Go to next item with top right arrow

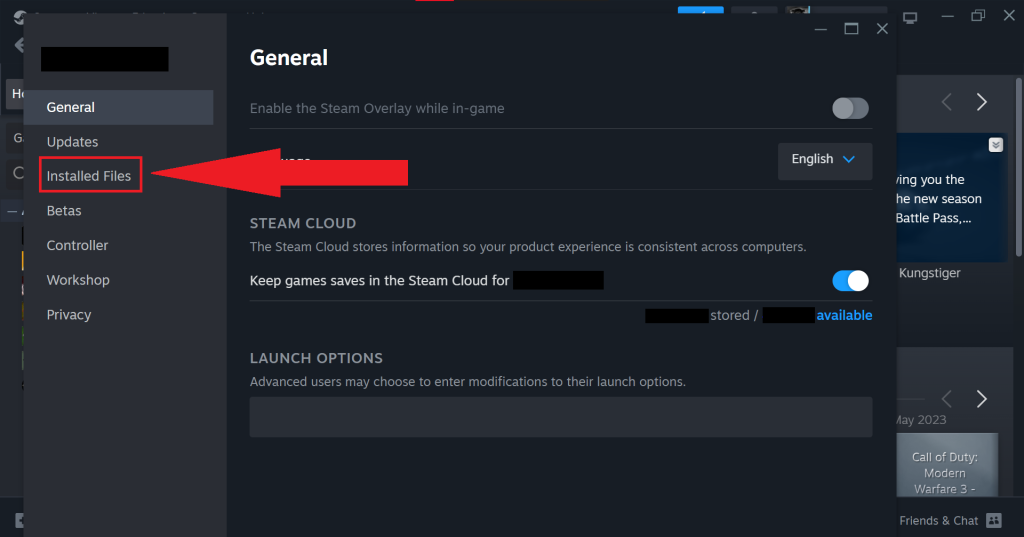[x=982, y=101]
